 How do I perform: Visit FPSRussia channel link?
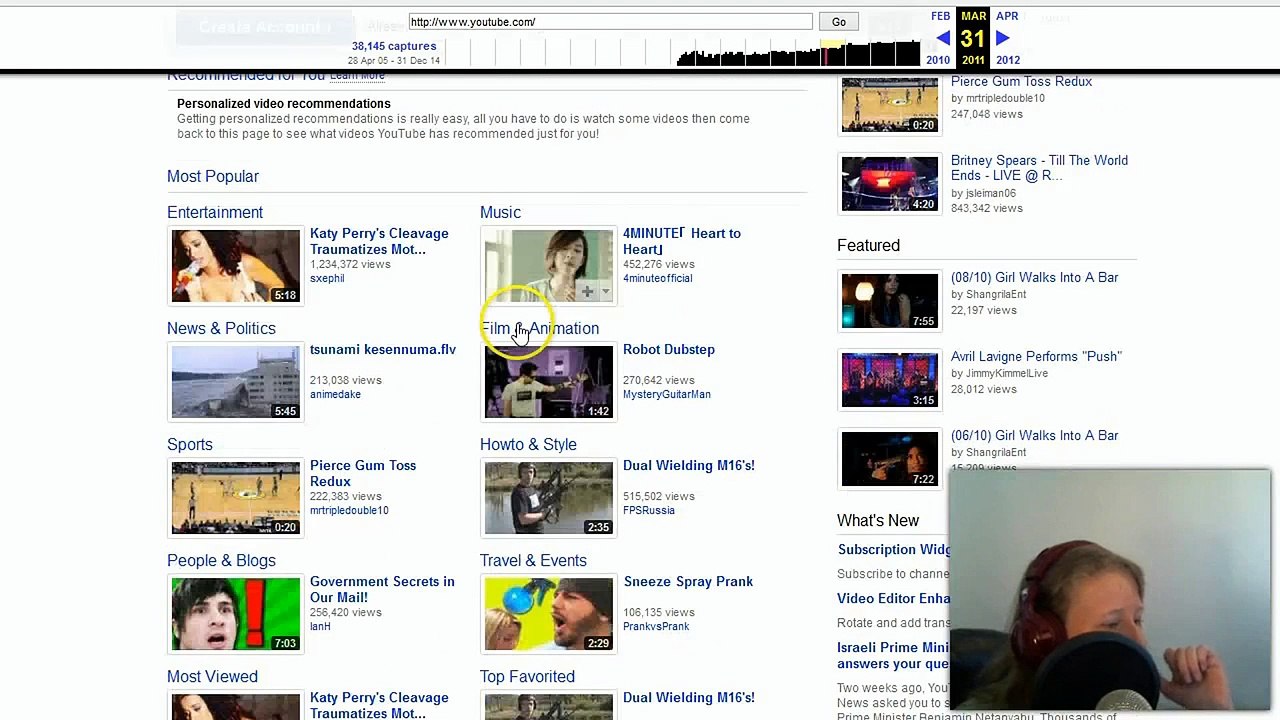click(x=649, y=510)
